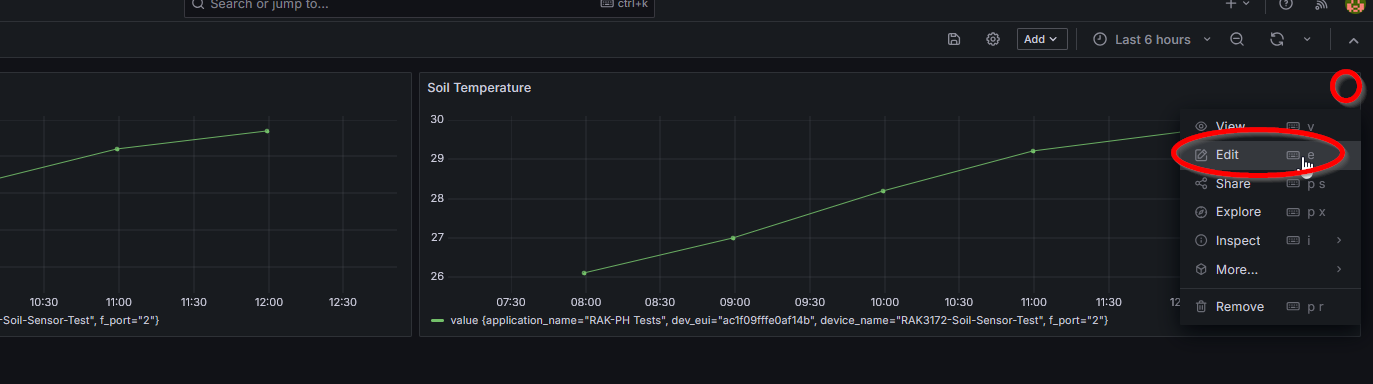Expand the More... submenu
Viewport: 1373px width, 384px height.
click(x=1339, y=269)
